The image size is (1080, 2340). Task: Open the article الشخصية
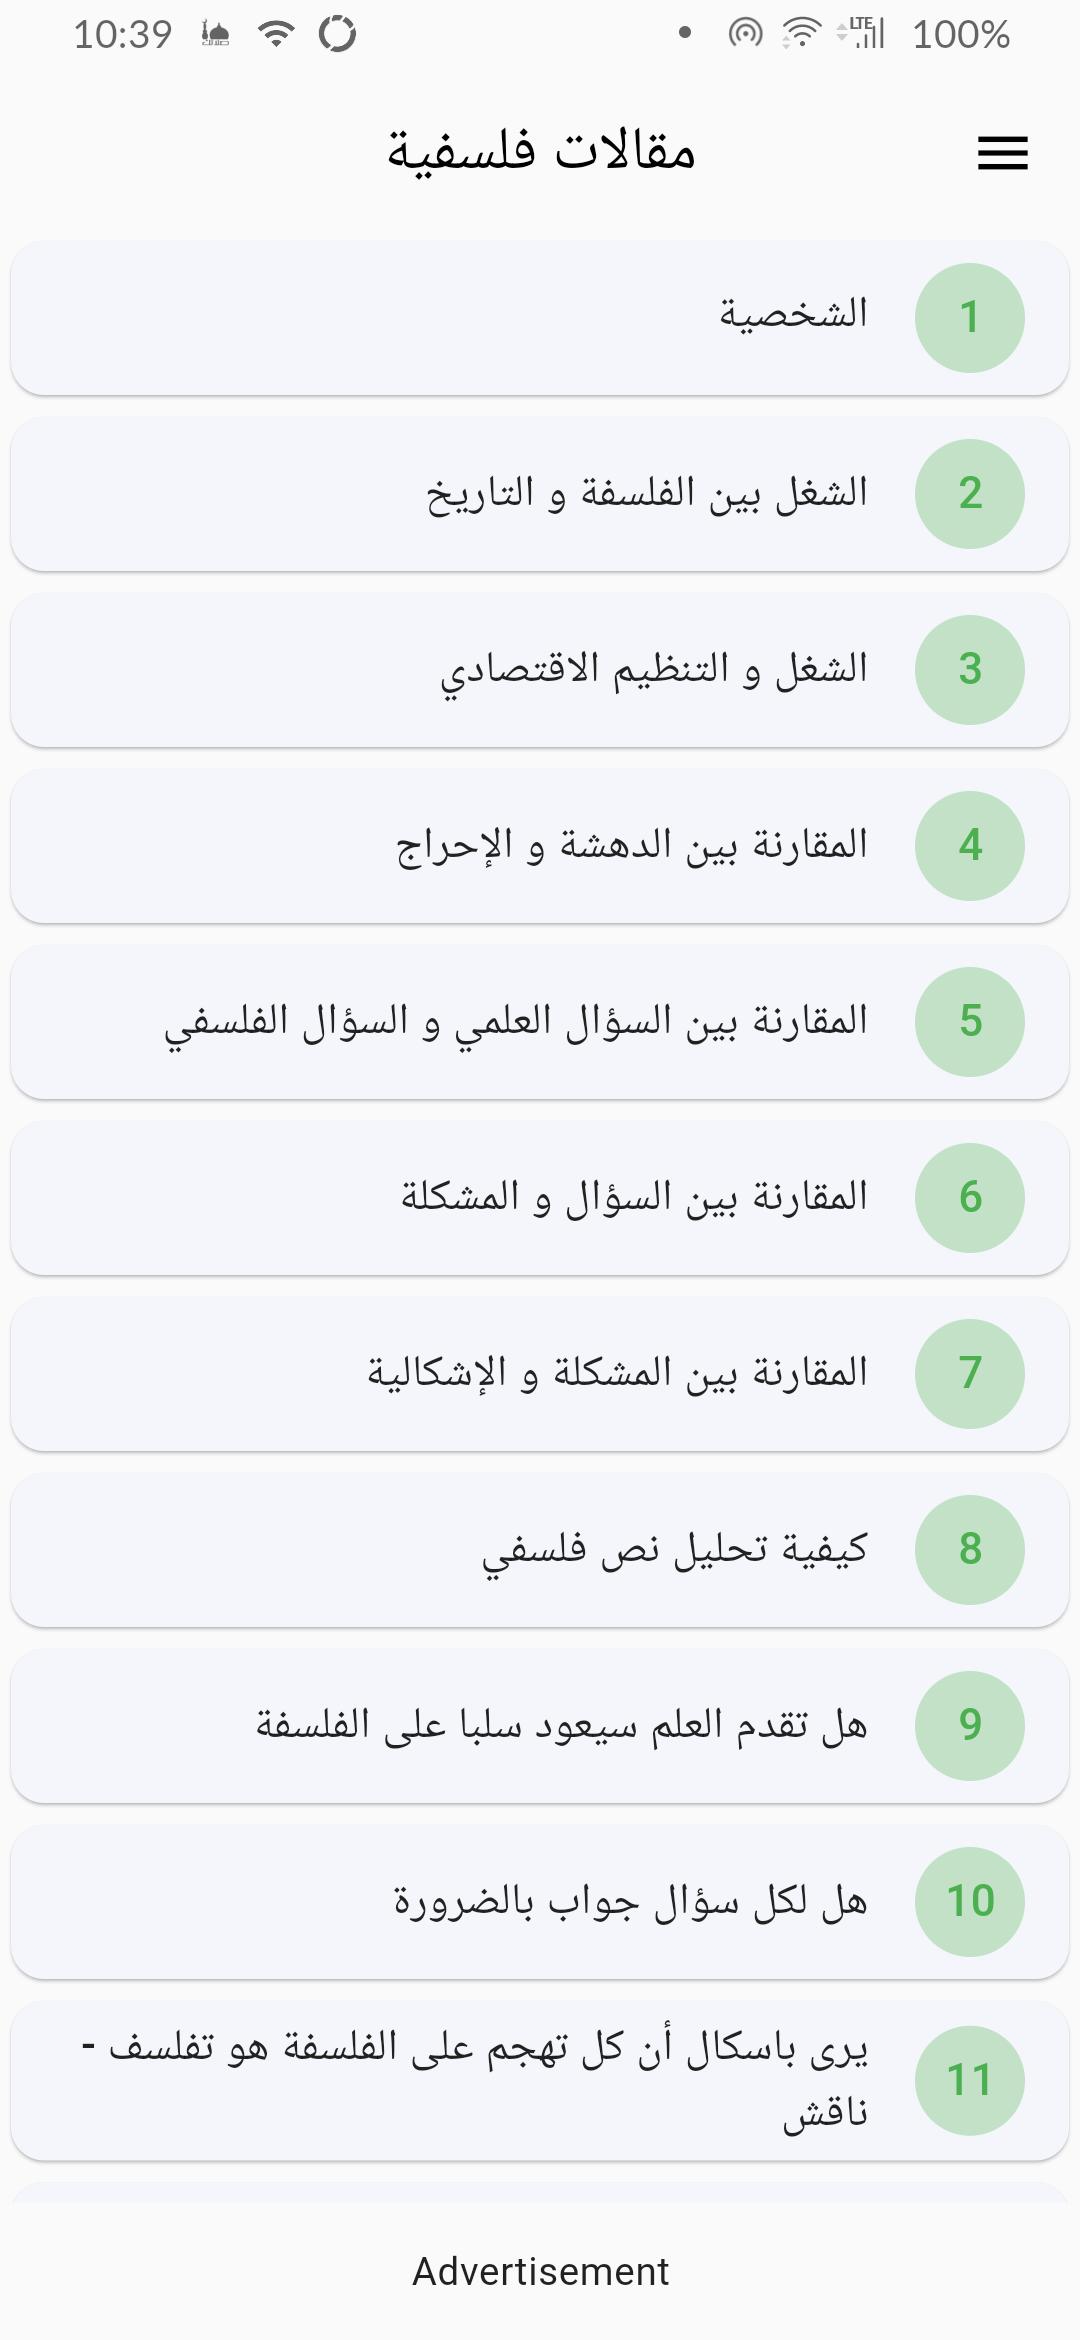540,318
